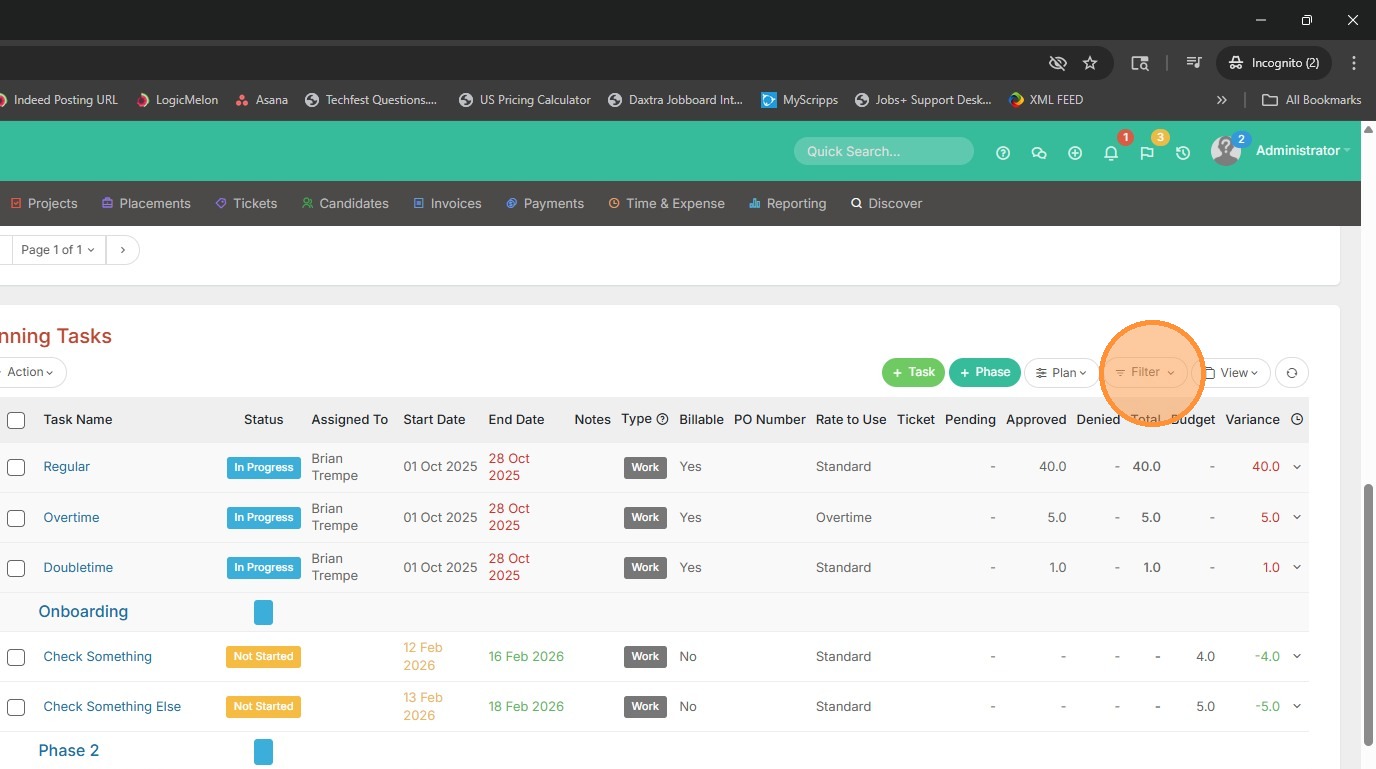The image size is (1376, 769).
Task: Refresh the tasks list with the circular arrow
Action: 1292,373
